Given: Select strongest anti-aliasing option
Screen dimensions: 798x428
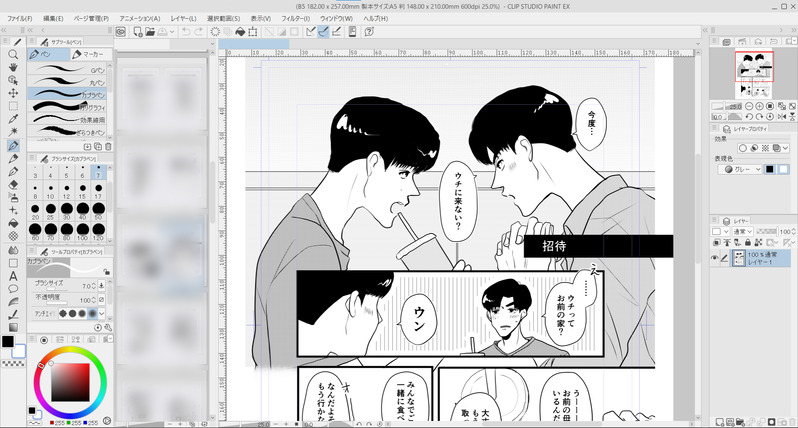Looking at the screenshot, I should pyautogui.click(x=92, y=313).
